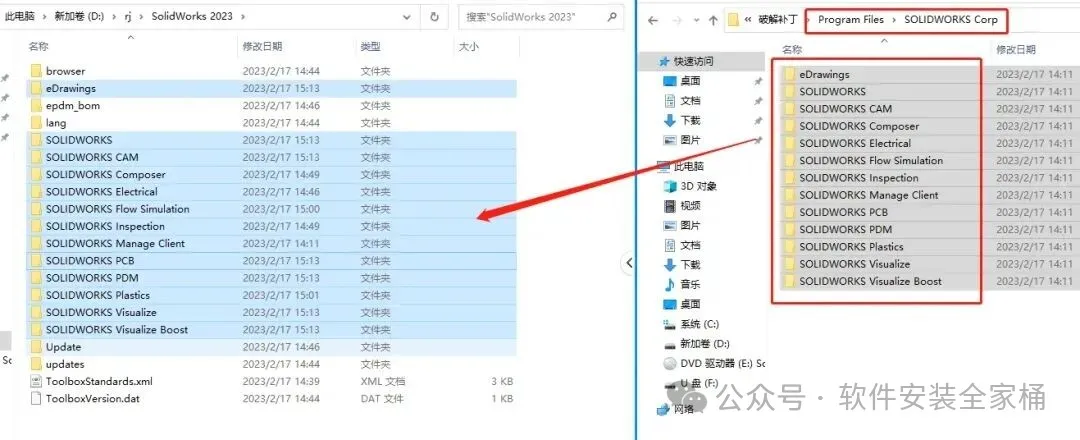Click the 破解补丁 breadcrumb segment
Viewport: 1080px width, 440px height.
tap(779, 20)
